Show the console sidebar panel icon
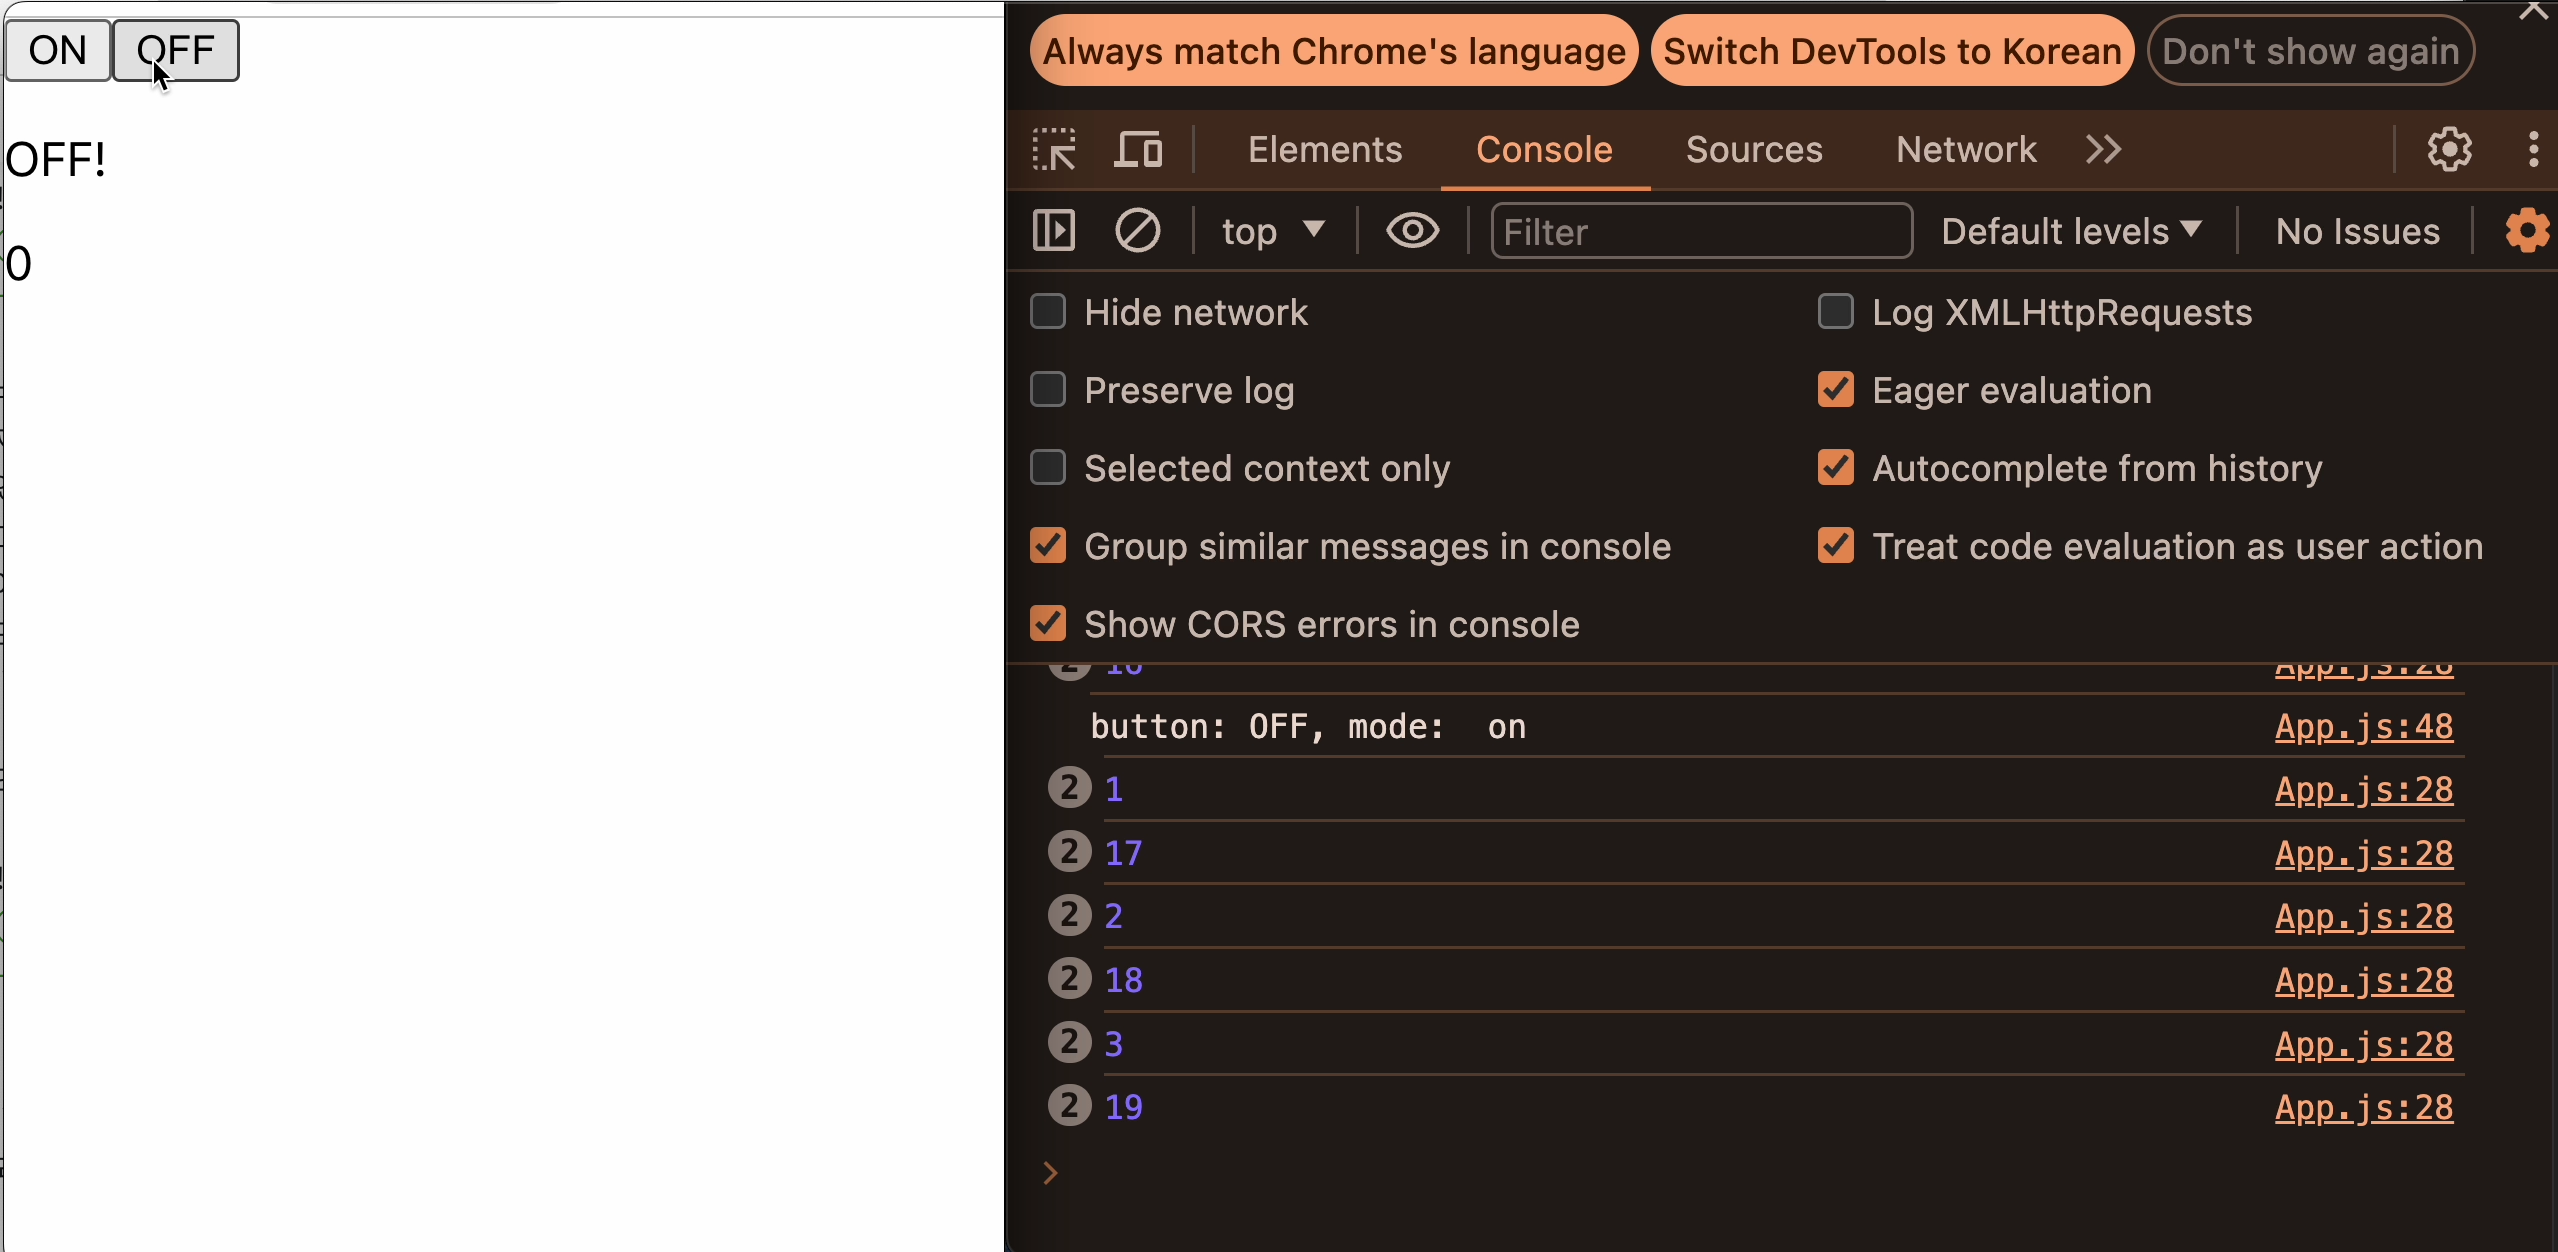 [1054, 231]
